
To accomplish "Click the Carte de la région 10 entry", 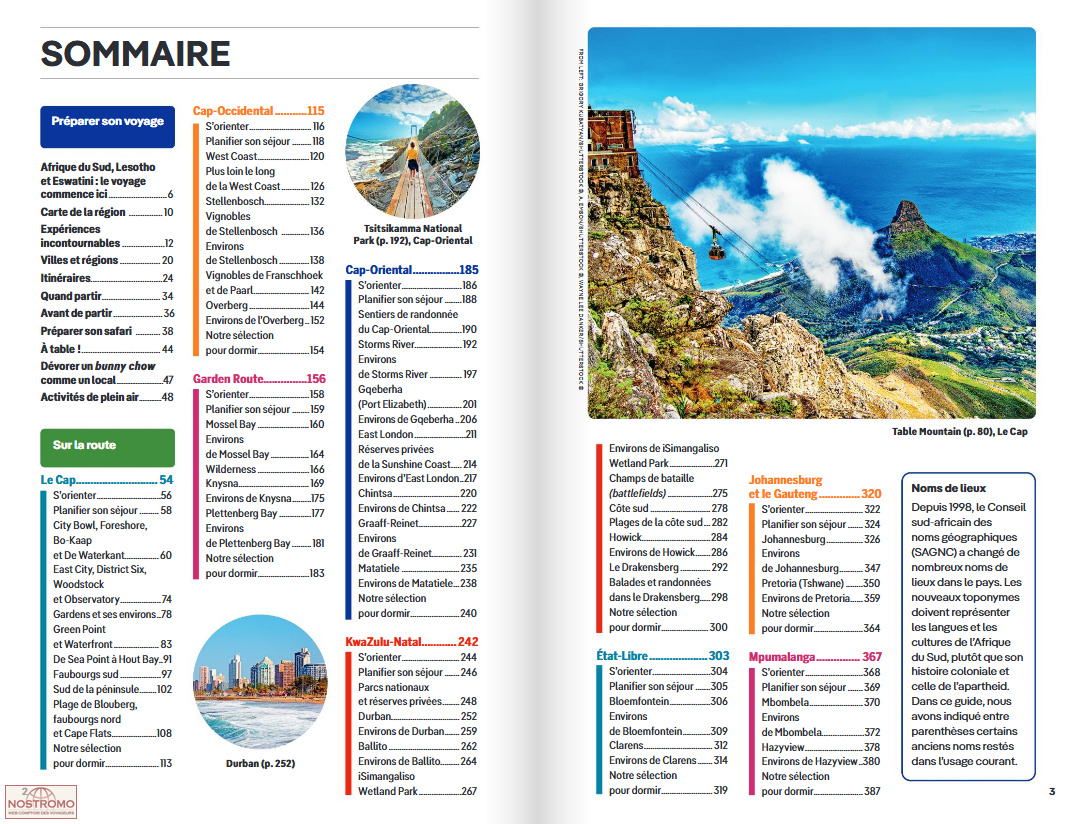I will tap(107, 212).
